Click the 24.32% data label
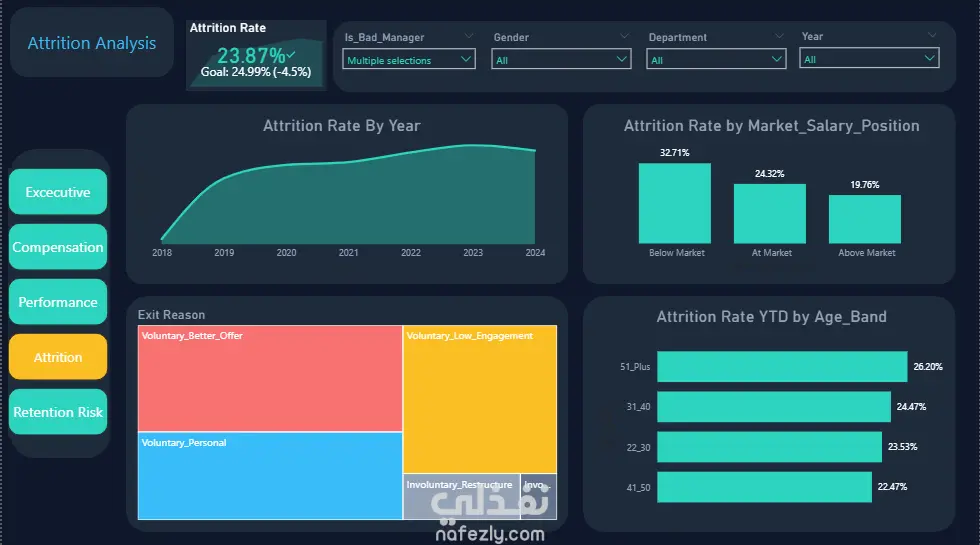The image size is (980, 545). coord(770,174)
